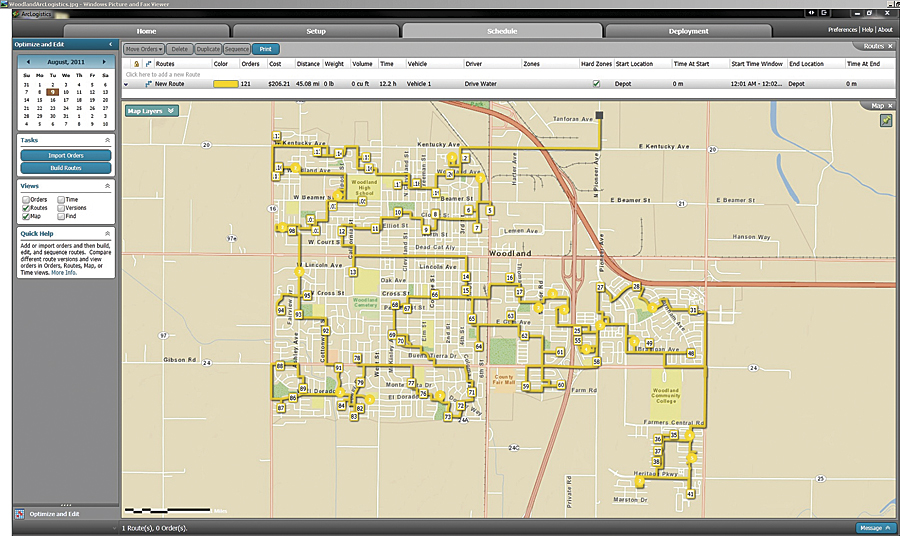Screen dimensions: 900x536
Task: Close the Routes panel
Action: [890, 46]
